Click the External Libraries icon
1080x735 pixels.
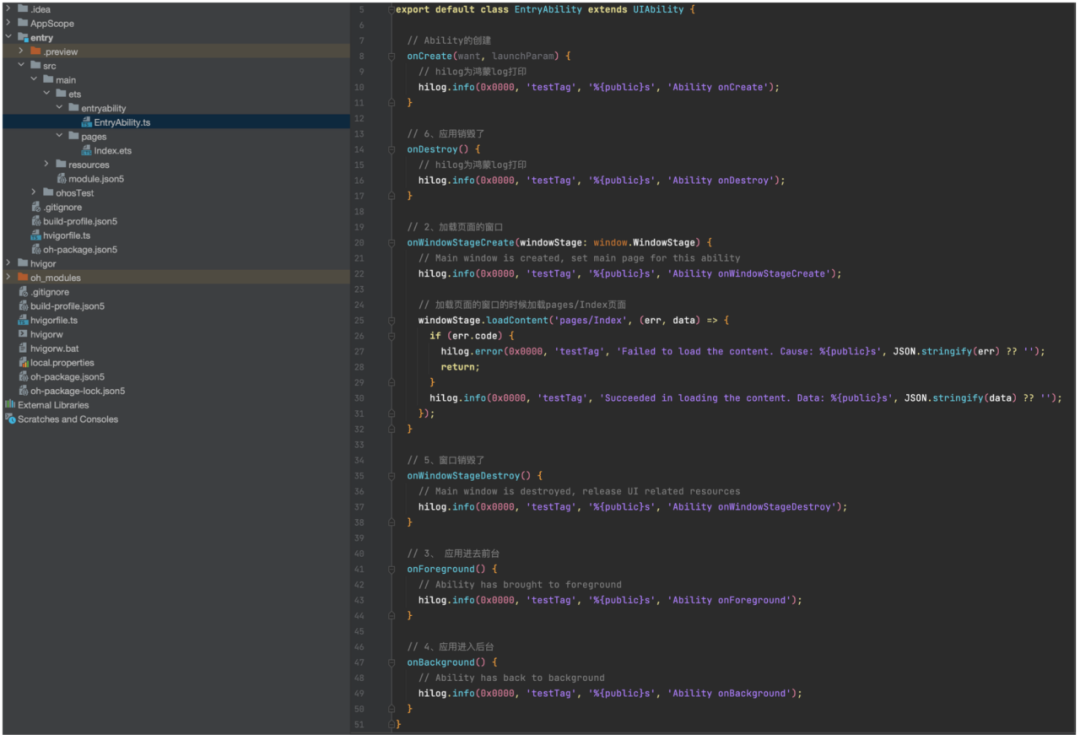coord(10,404)
